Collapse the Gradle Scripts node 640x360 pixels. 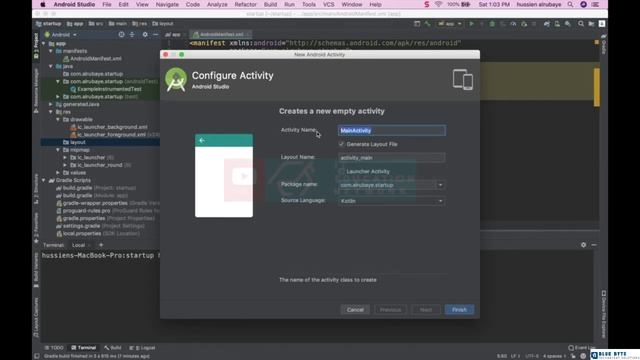(x=44, y=180)
